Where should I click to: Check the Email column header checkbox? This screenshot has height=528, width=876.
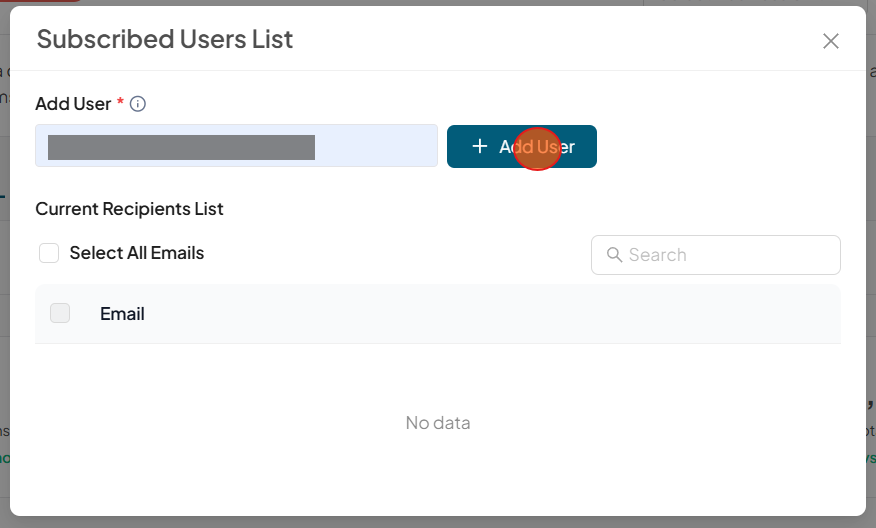click(60, 313)
